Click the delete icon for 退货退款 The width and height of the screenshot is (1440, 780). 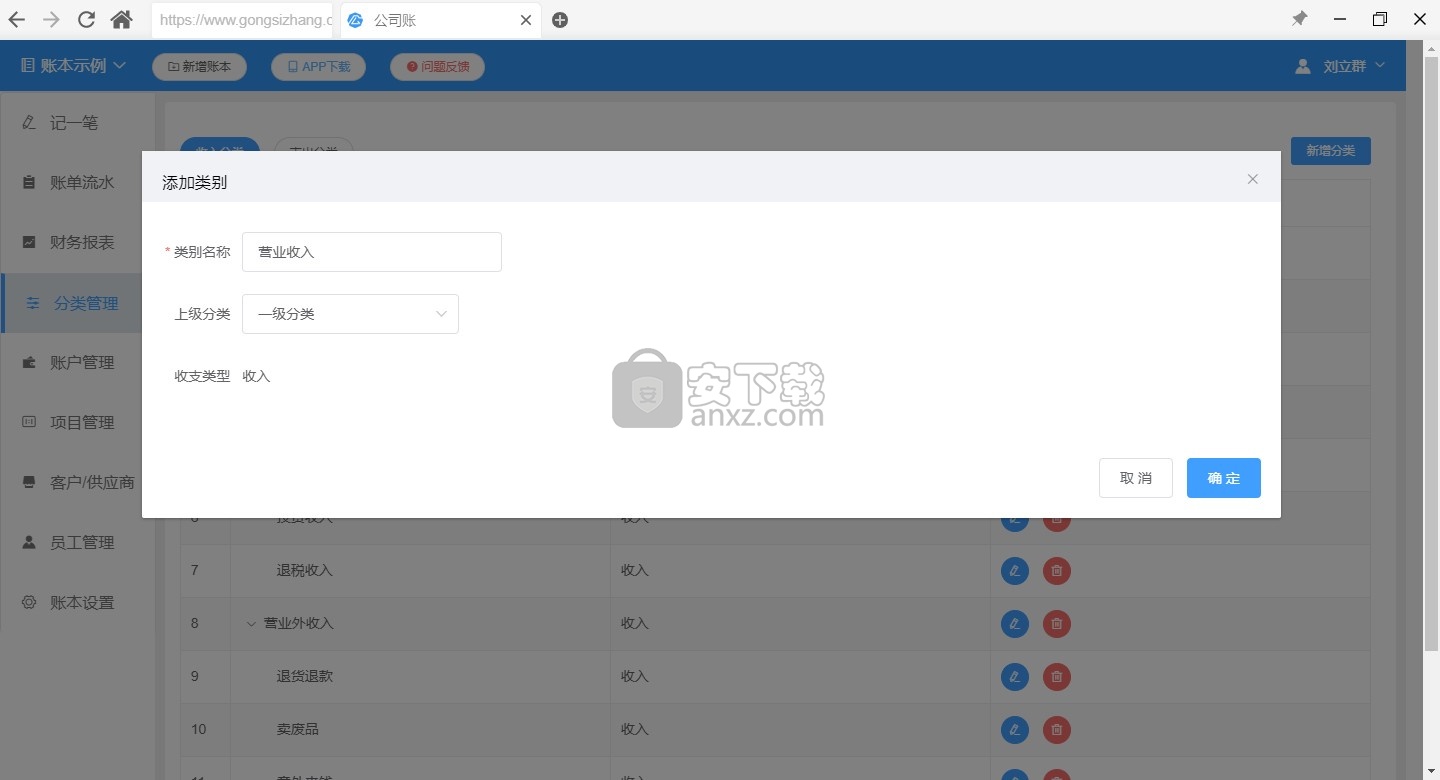point(1056,676)
